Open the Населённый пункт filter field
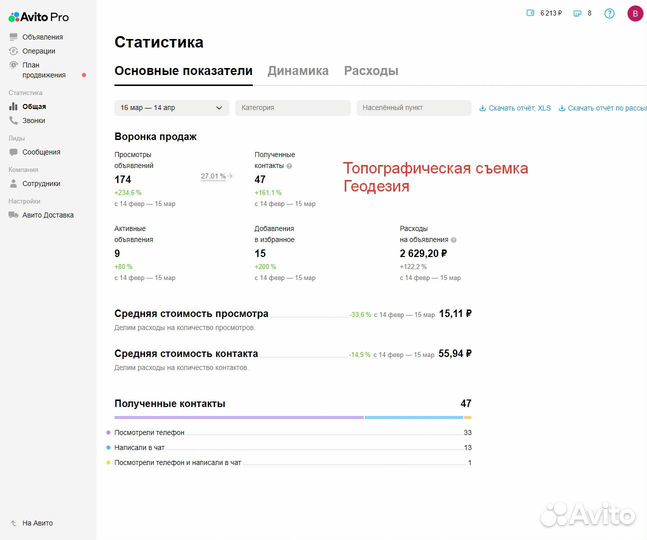Viewport: 647px width, 540px height. (414, 108)
